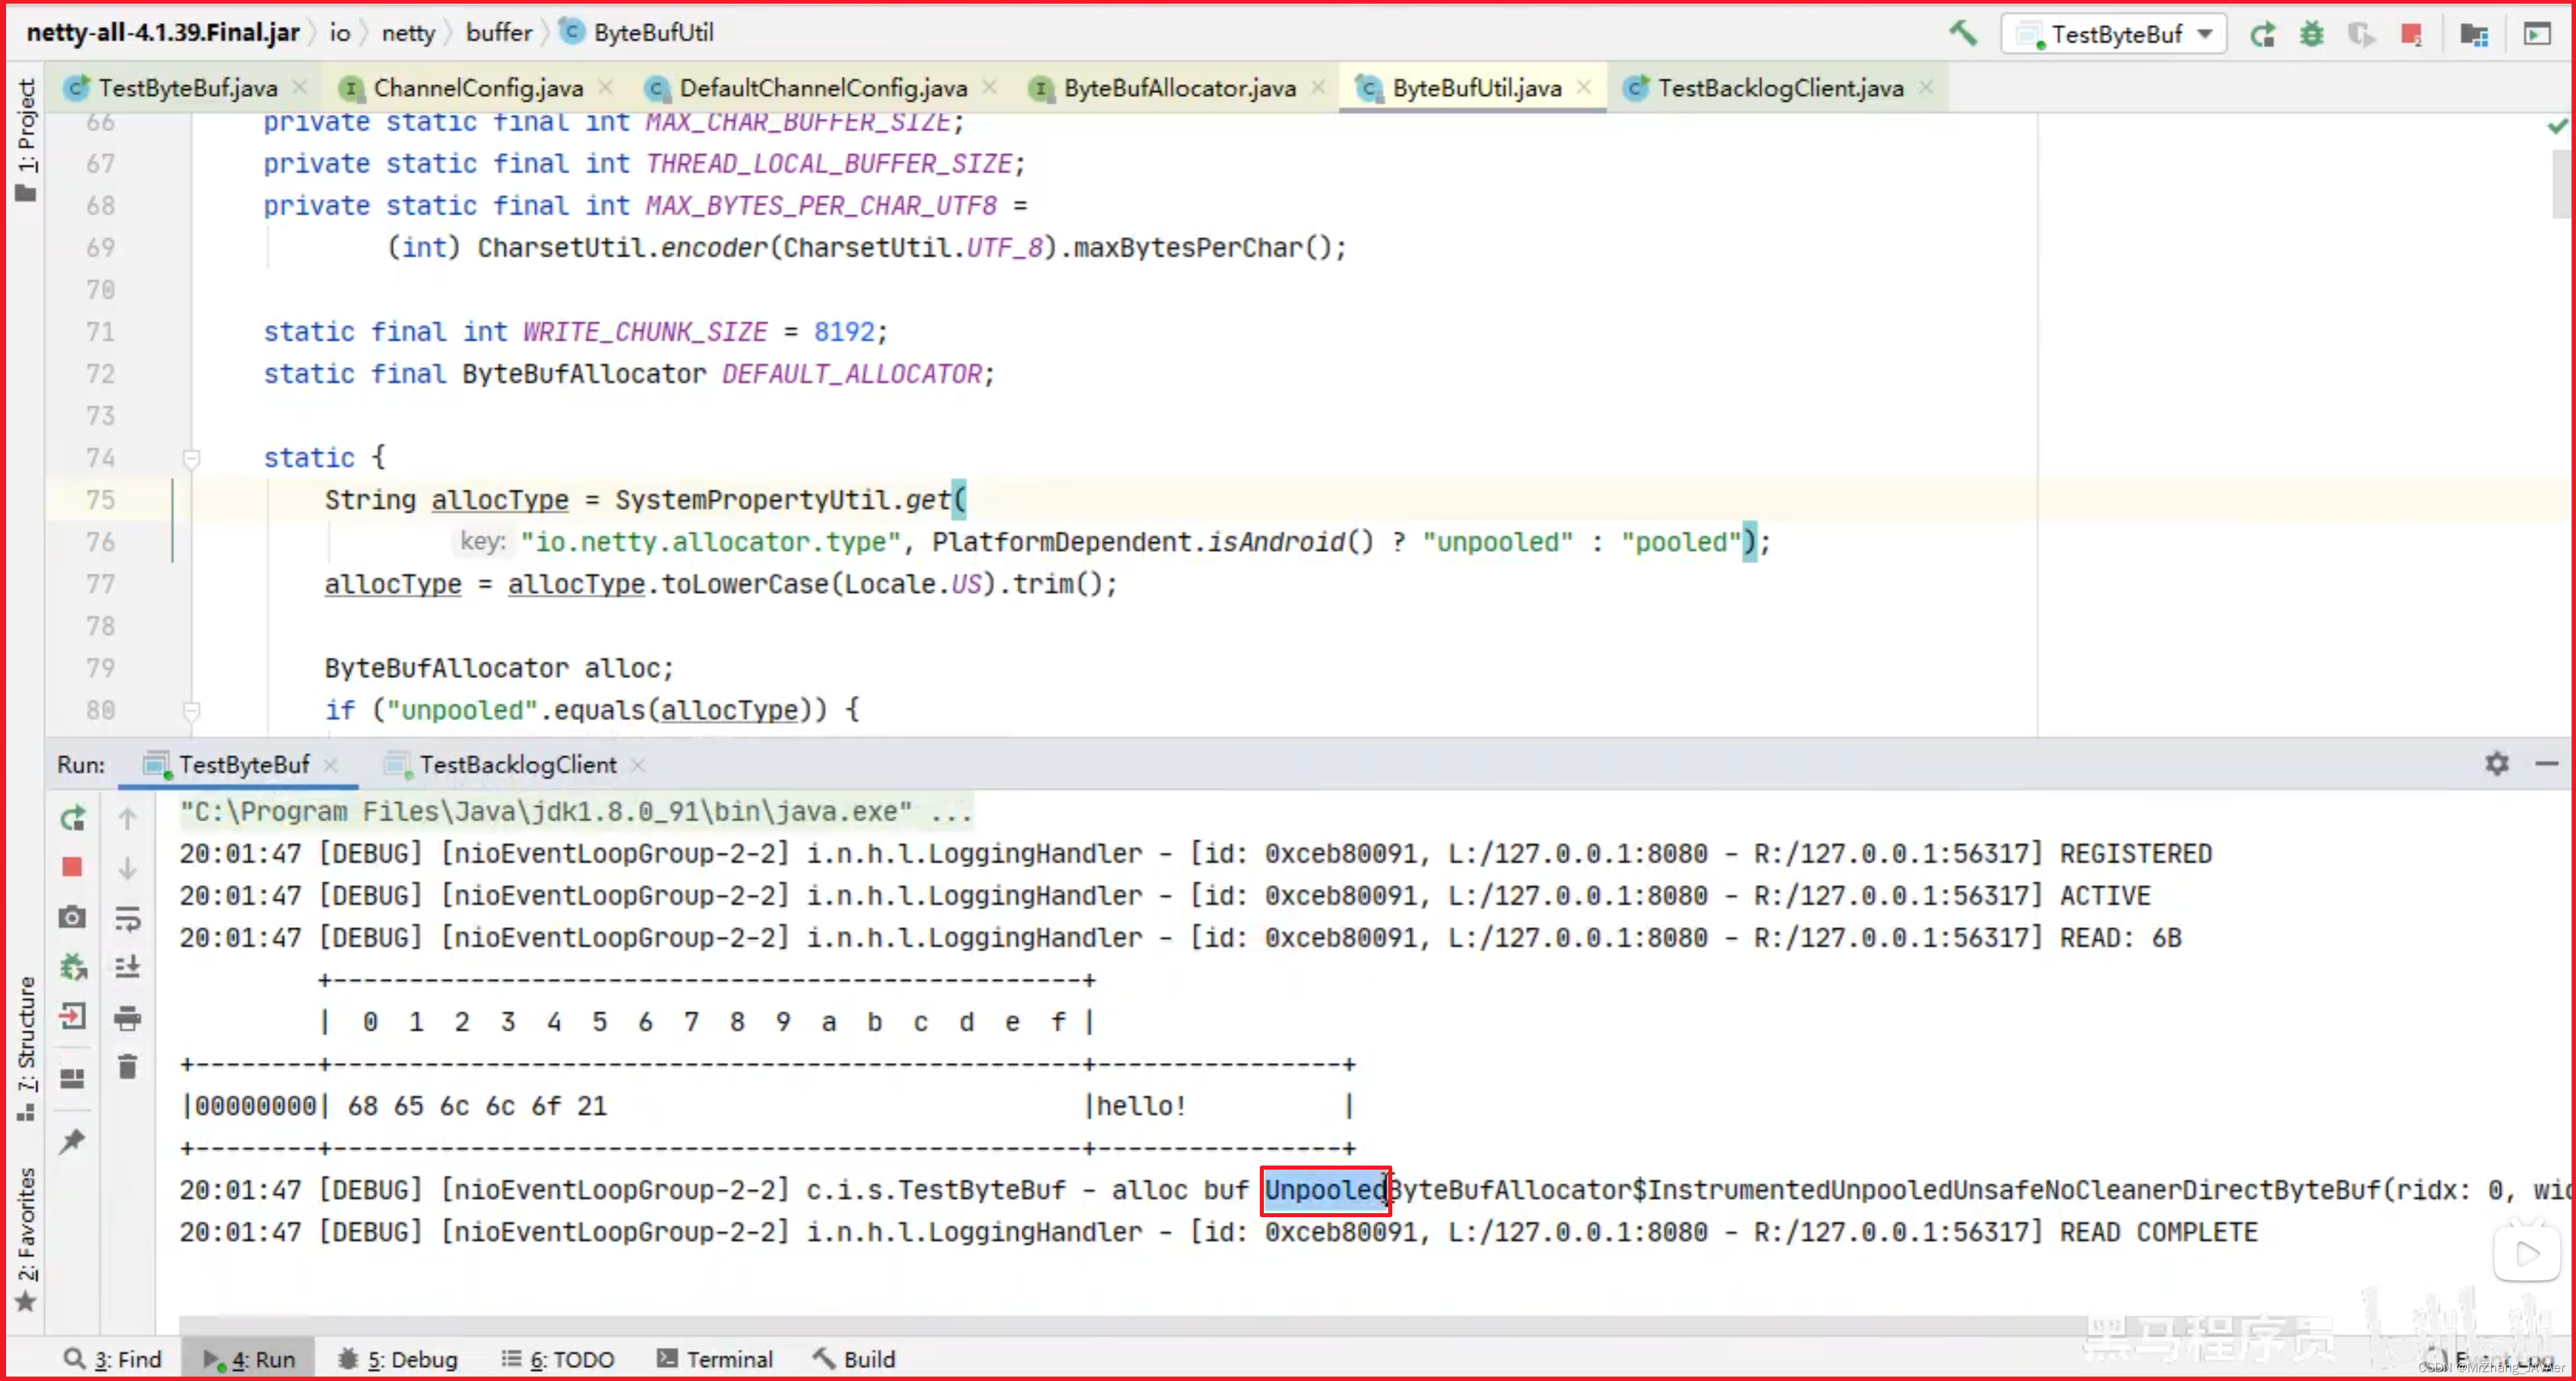Click the hello! text in console dump
The width and height of the screenshot is (2576, 1381).
coord(1141,1106)
